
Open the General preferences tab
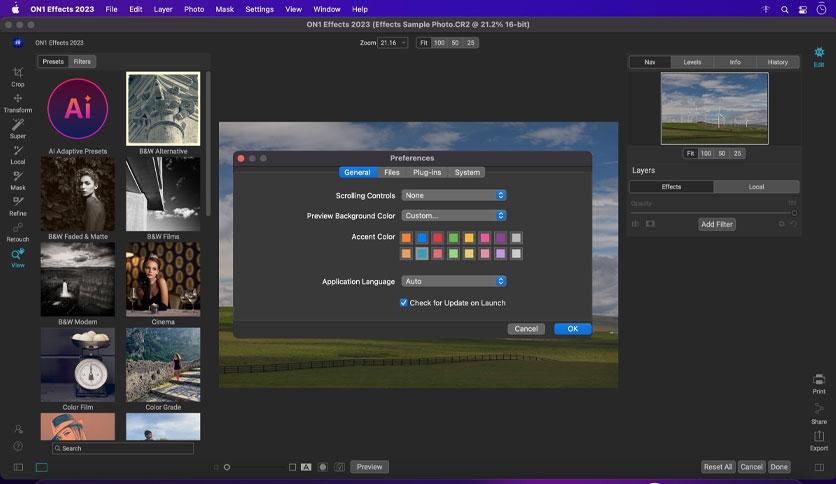[357, 172]
